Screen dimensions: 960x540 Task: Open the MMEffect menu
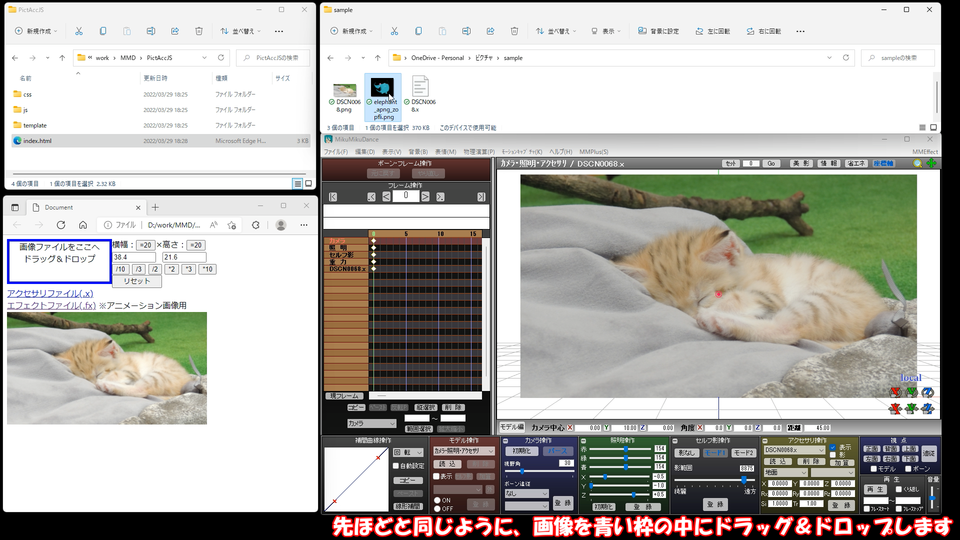(x=924, y=152)
